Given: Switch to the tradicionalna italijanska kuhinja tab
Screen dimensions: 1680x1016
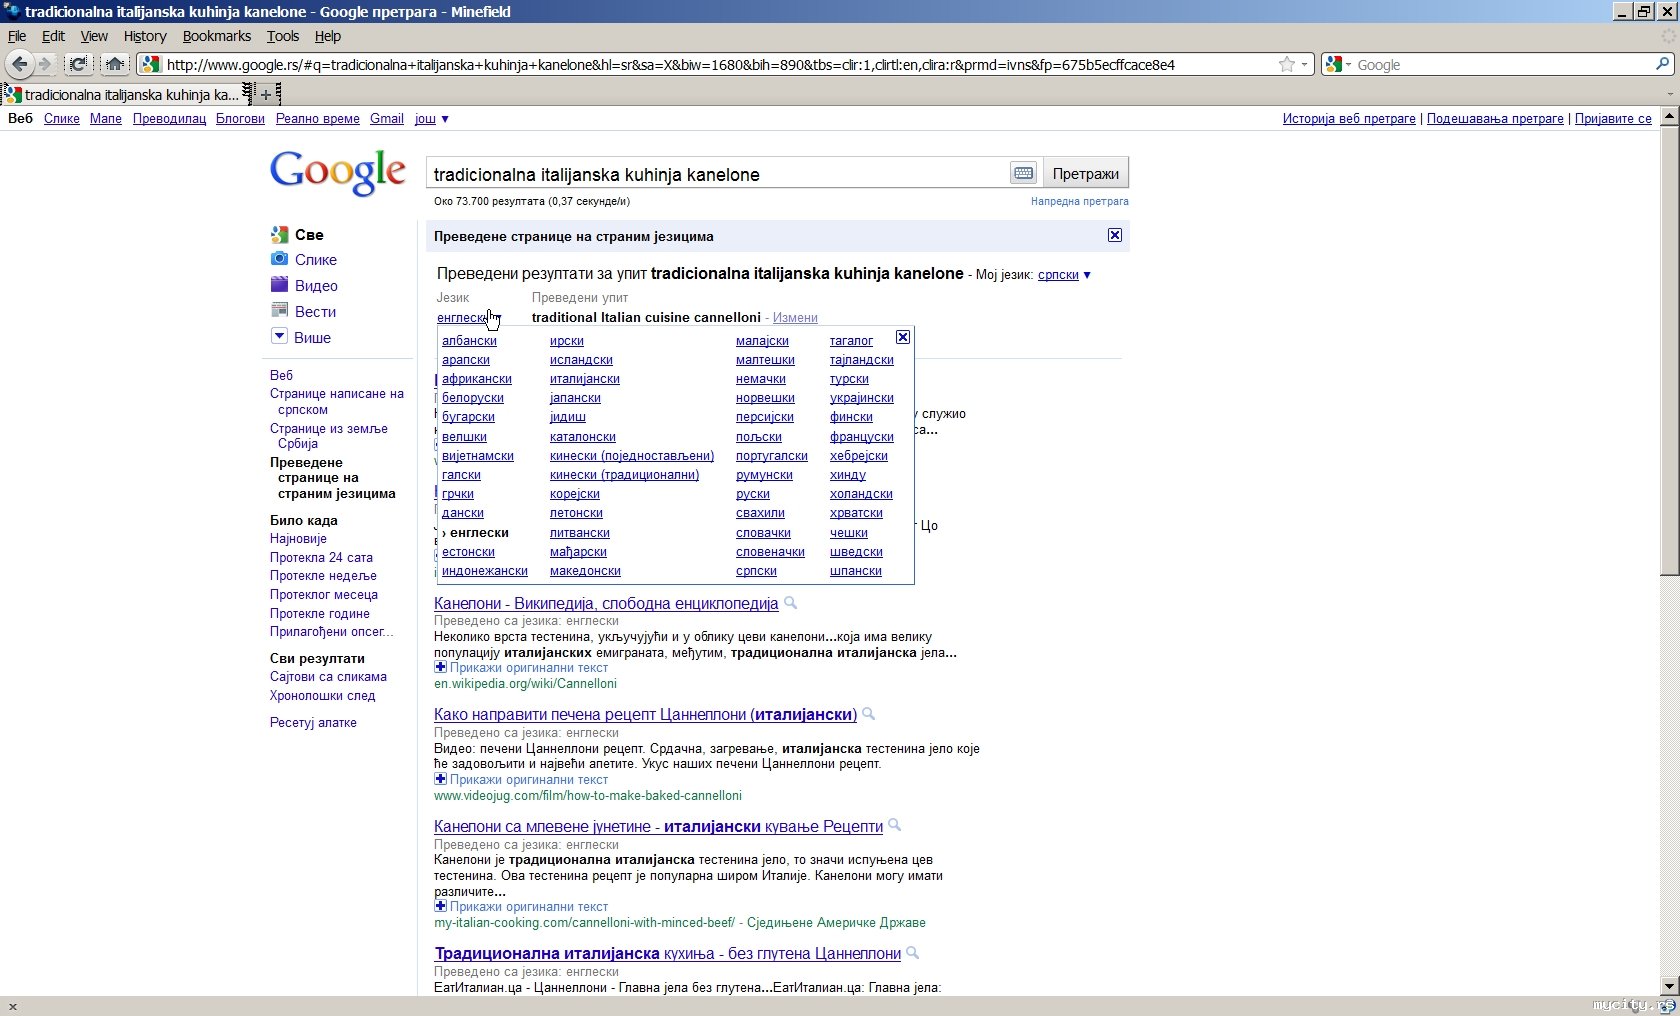Looking at the screenshot, I should 126,94.
